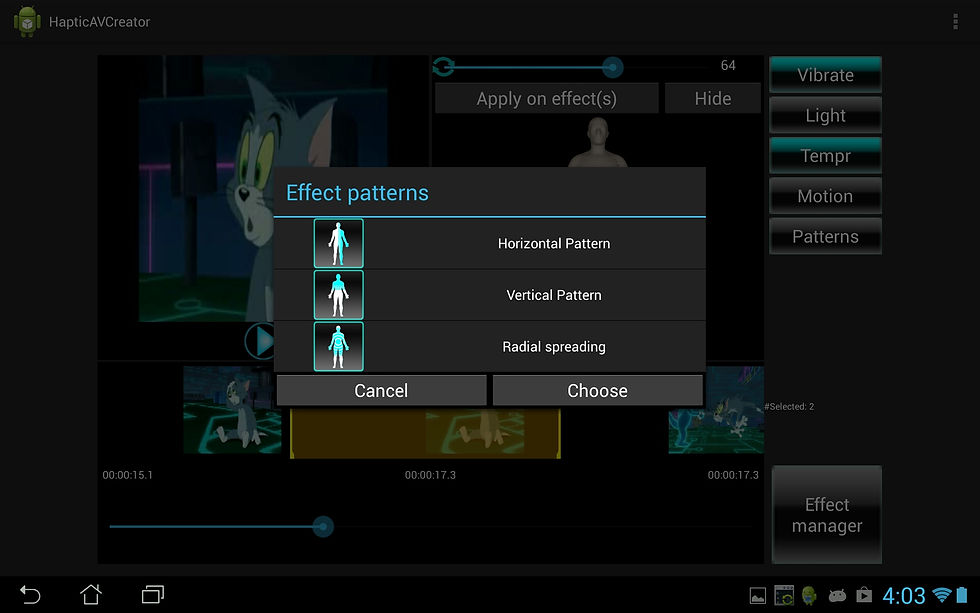980x613 pixels.
Task: Click the HapticAVCreator title text
Action: 99,22
